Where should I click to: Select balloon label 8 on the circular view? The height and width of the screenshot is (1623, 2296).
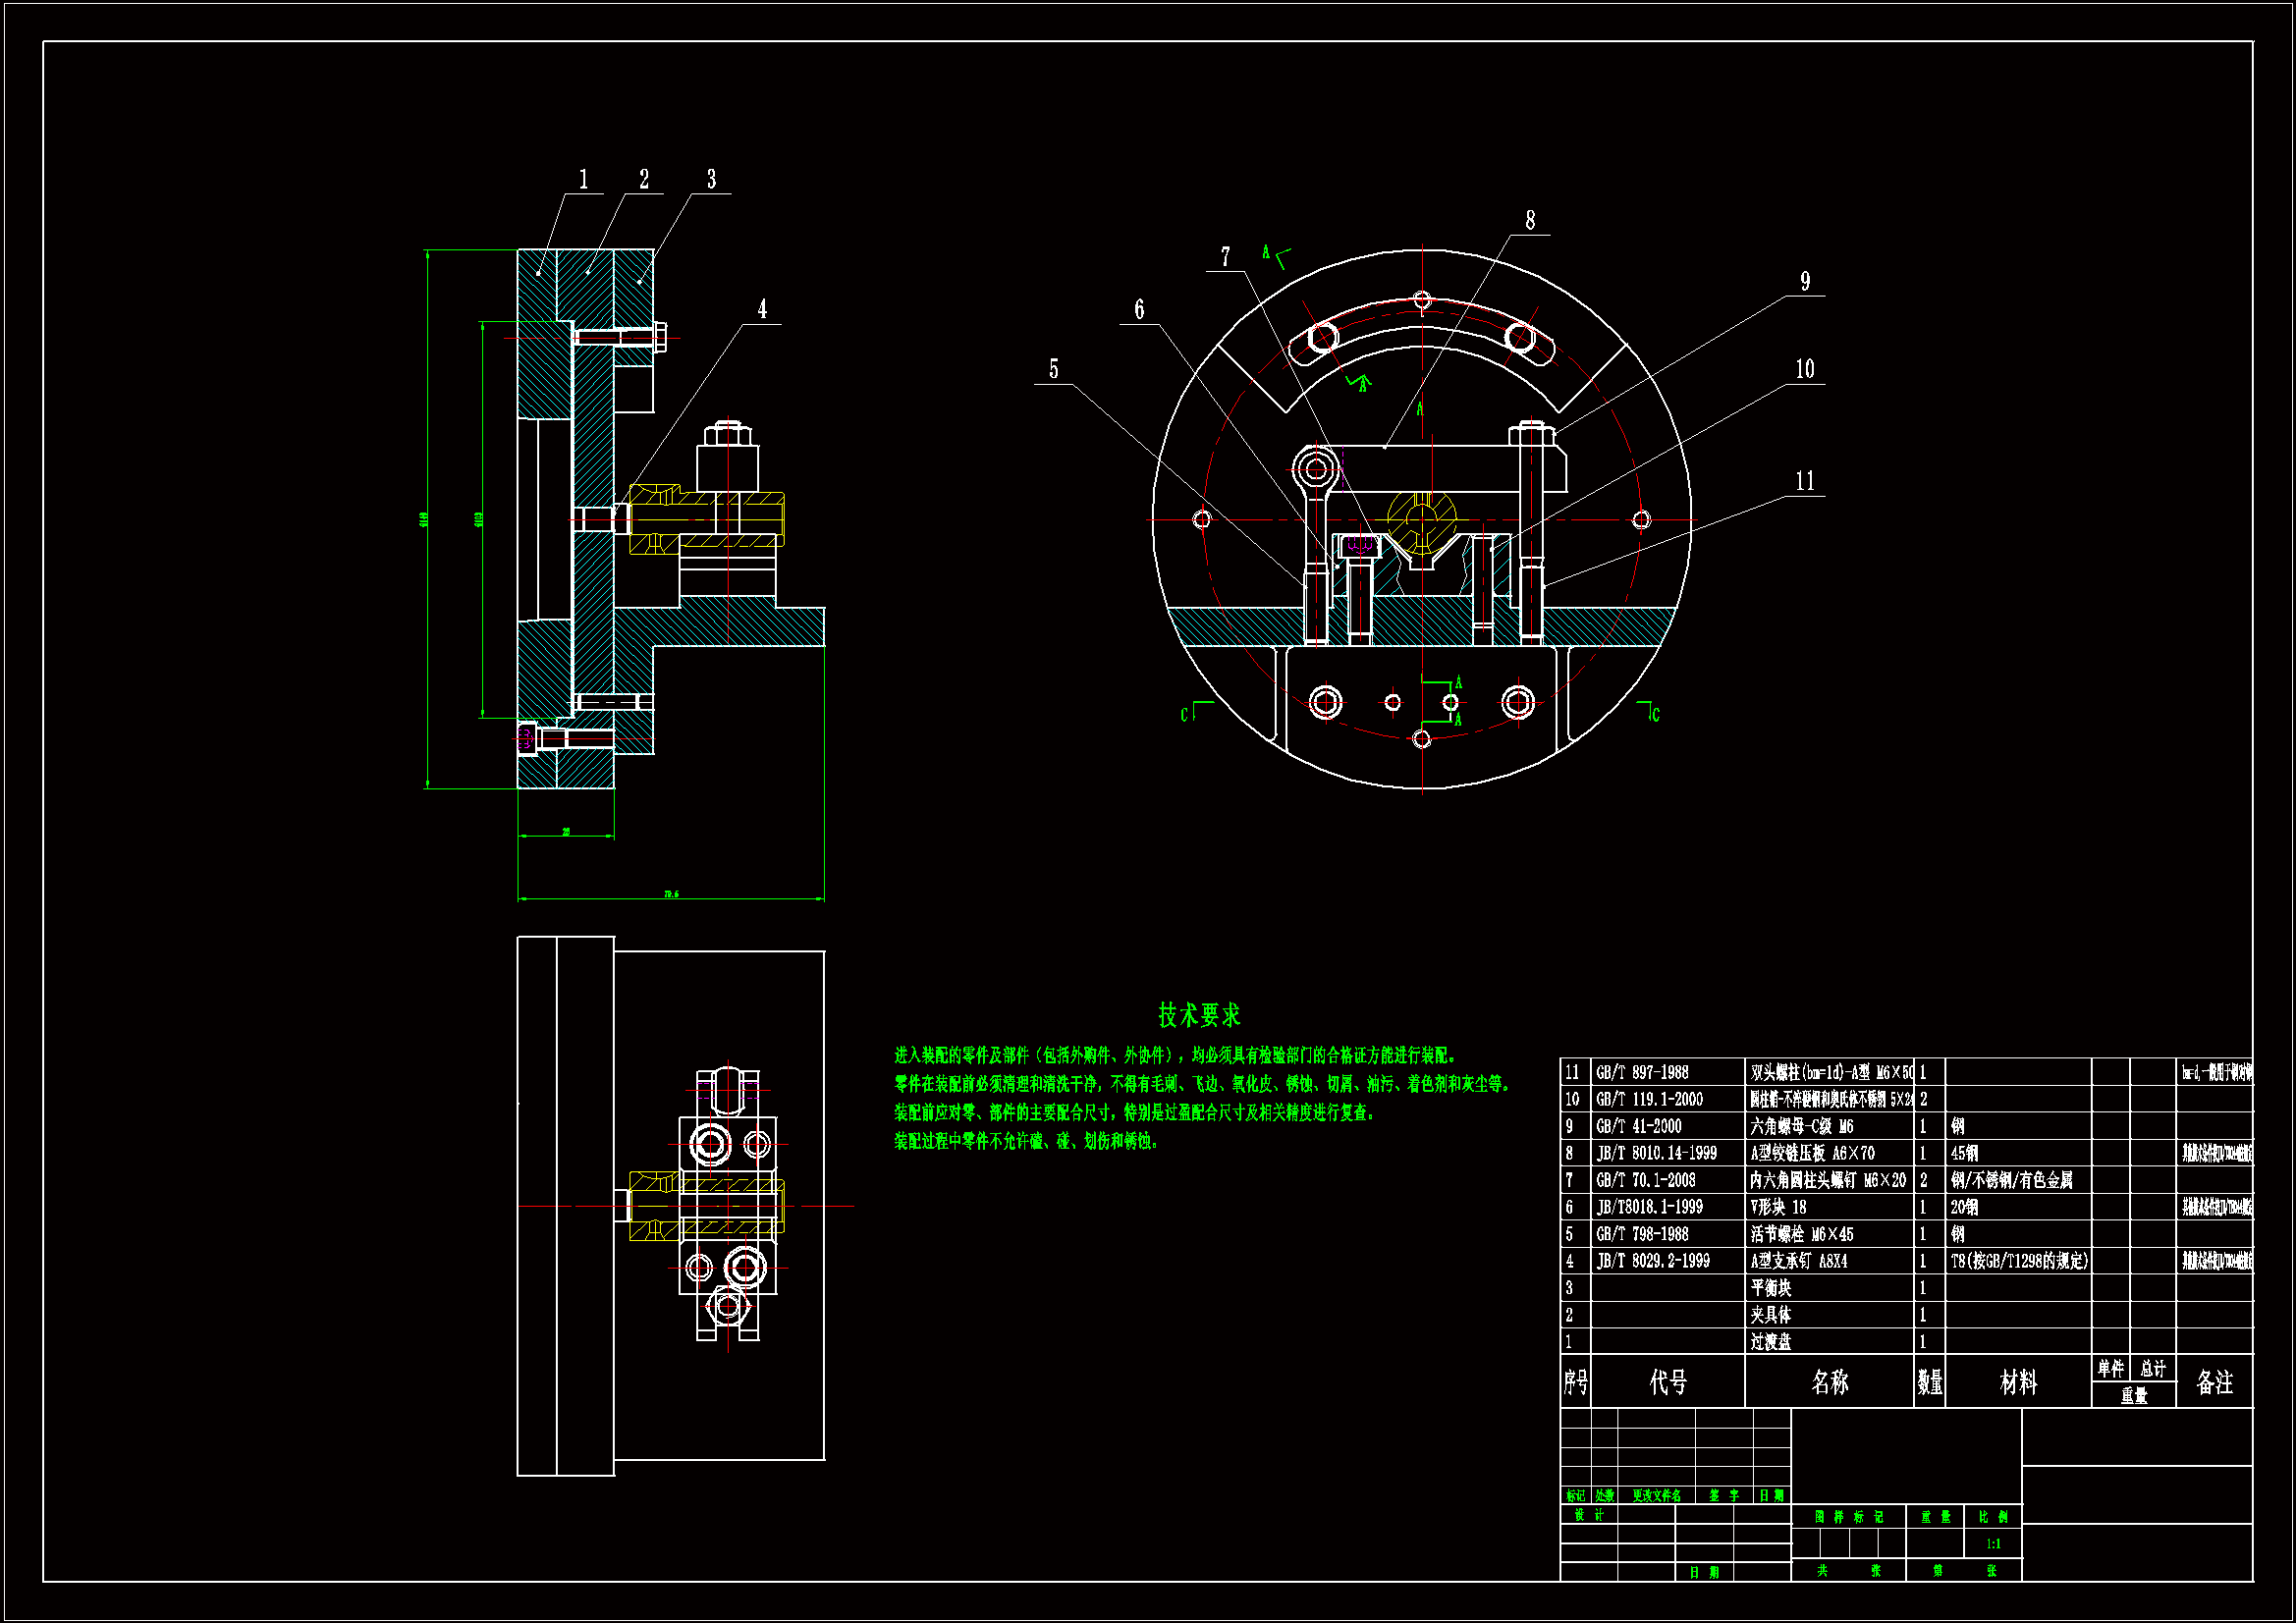(x=1530, y=221)
